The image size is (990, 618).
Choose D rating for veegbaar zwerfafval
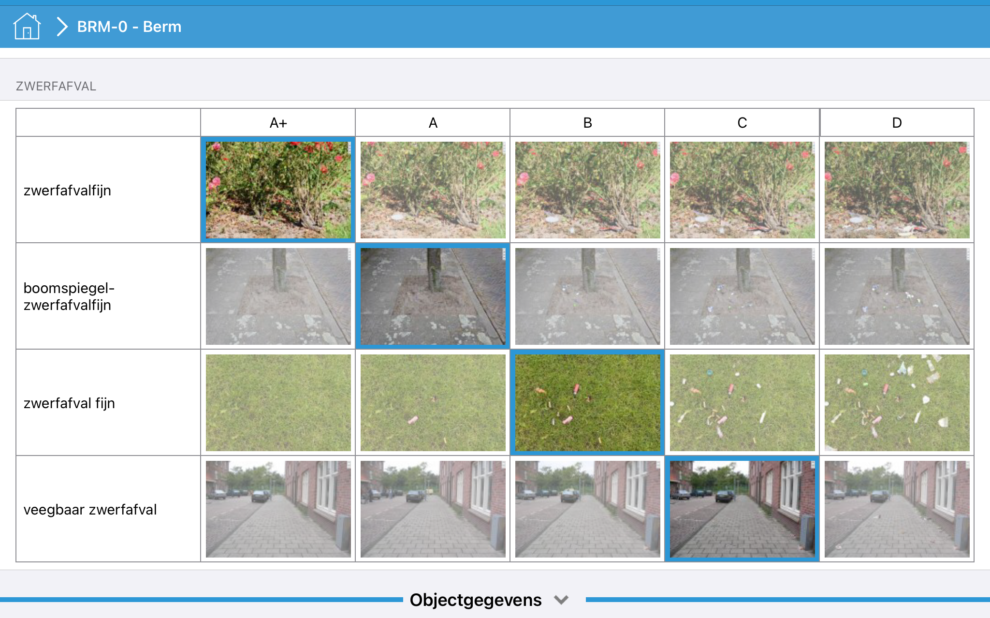[x=896, y=509]
